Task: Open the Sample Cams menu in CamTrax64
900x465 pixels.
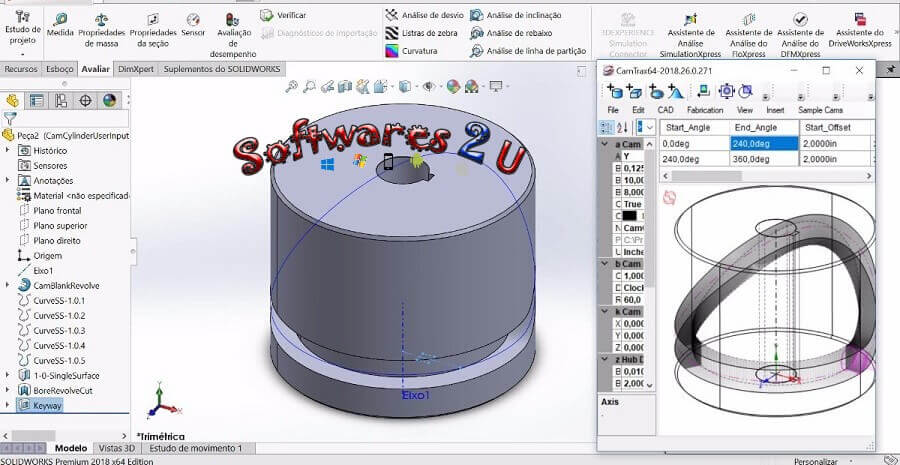Action: (x=820, y=110)
